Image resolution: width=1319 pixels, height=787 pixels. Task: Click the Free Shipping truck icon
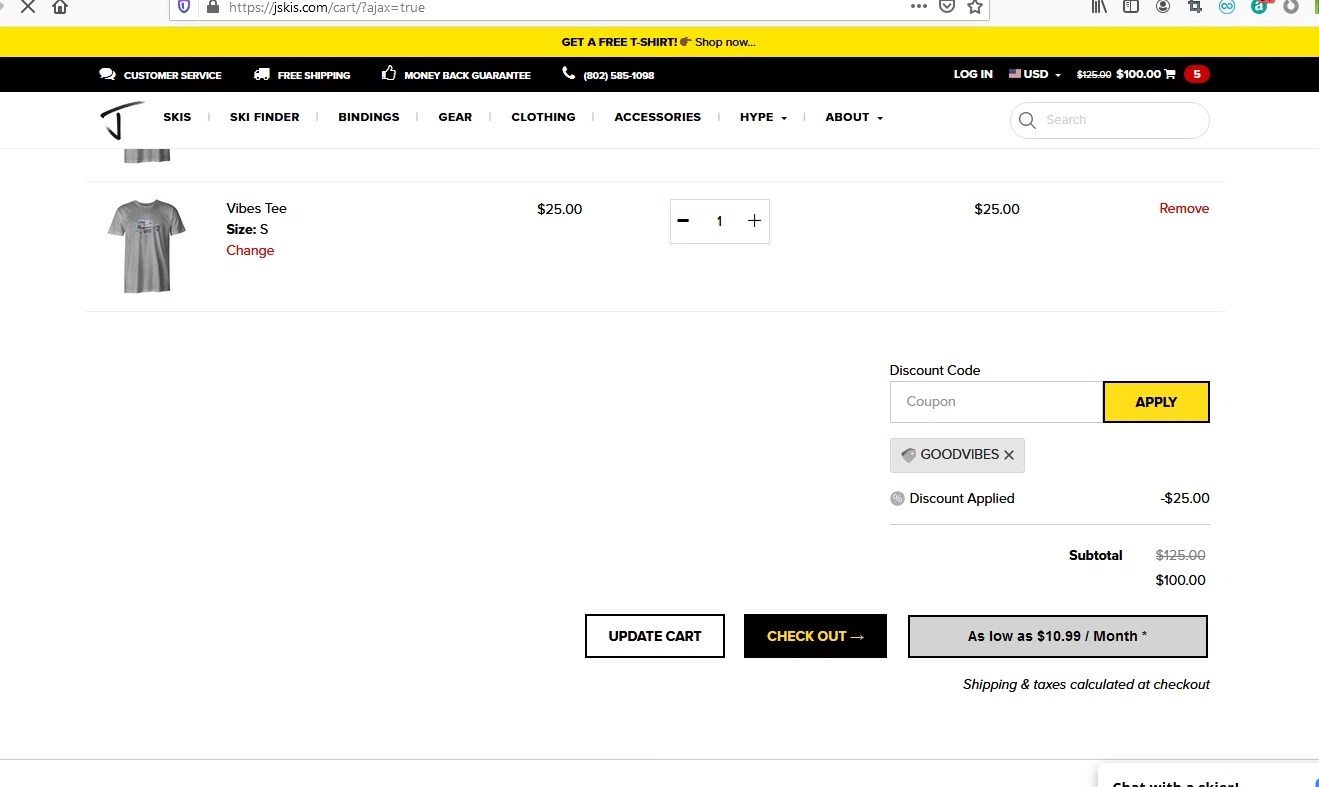click(x=262, y=74)
